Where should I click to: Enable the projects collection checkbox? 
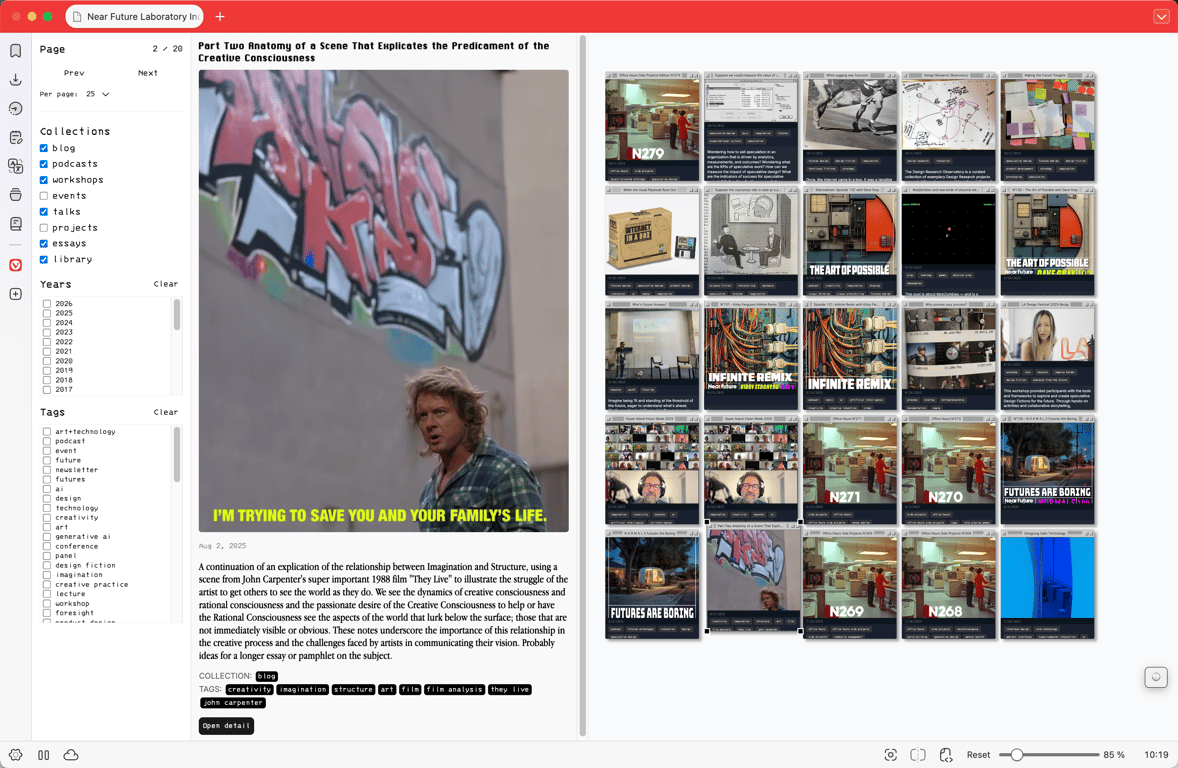point(44,228)
